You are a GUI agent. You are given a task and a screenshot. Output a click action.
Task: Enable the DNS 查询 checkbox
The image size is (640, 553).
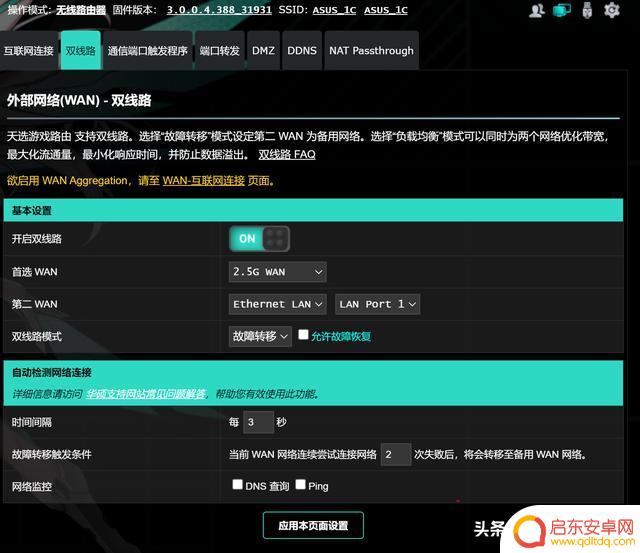(237, 484)
